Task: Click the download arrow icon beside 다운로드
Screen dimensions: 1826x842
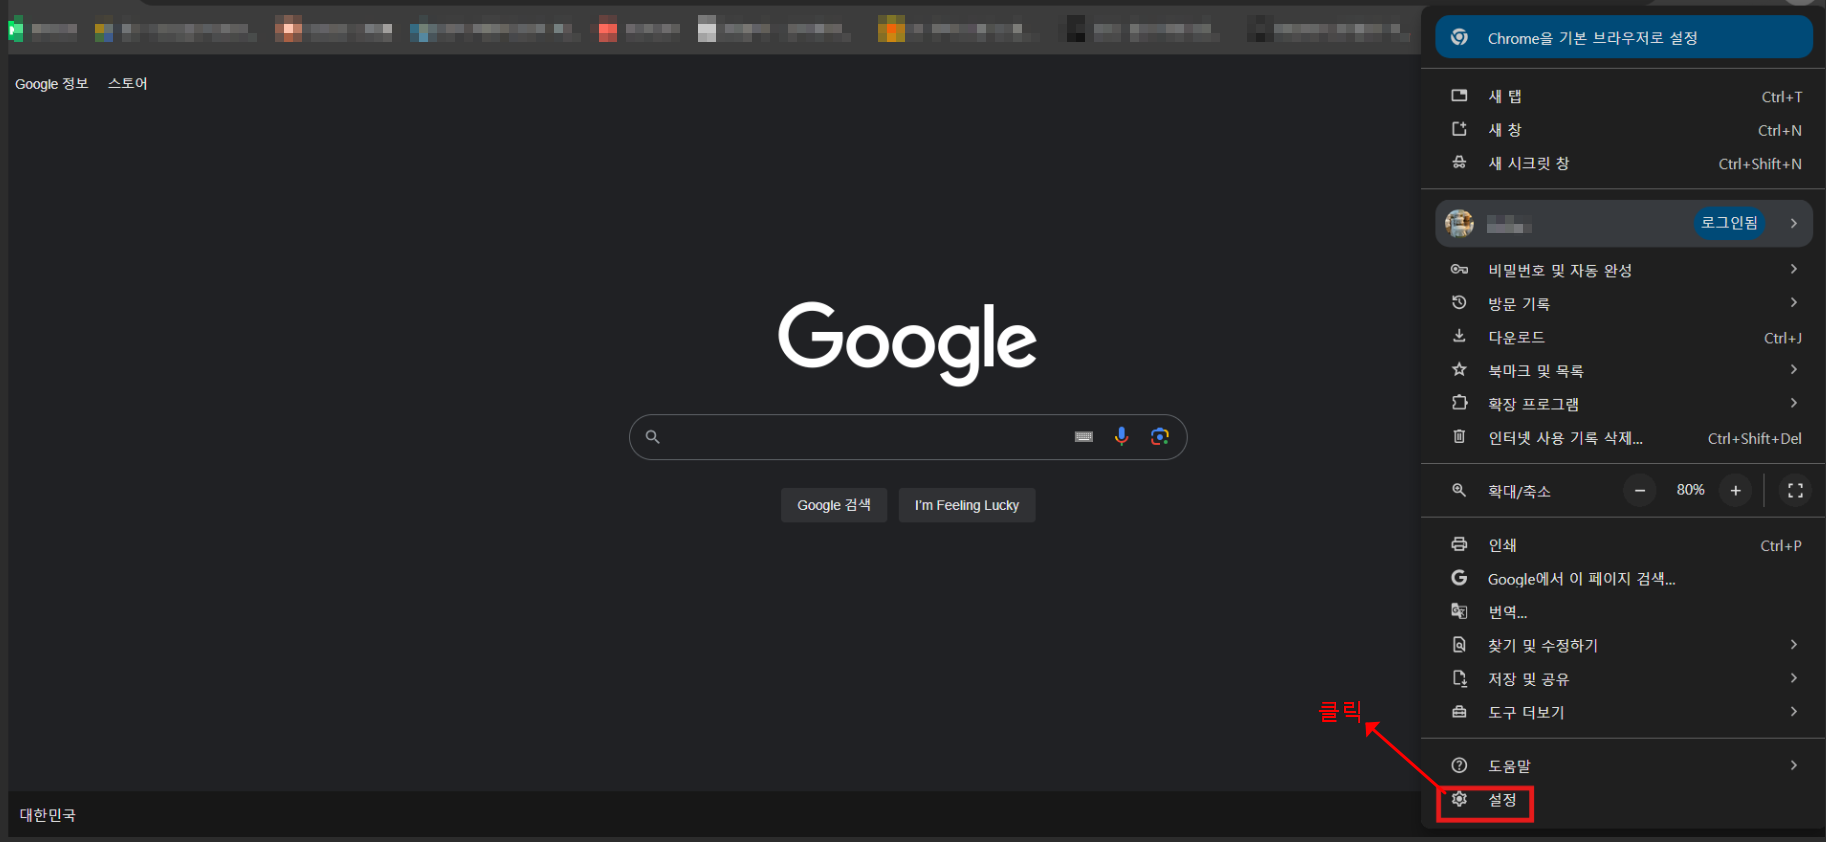Action: point(1459,336)
